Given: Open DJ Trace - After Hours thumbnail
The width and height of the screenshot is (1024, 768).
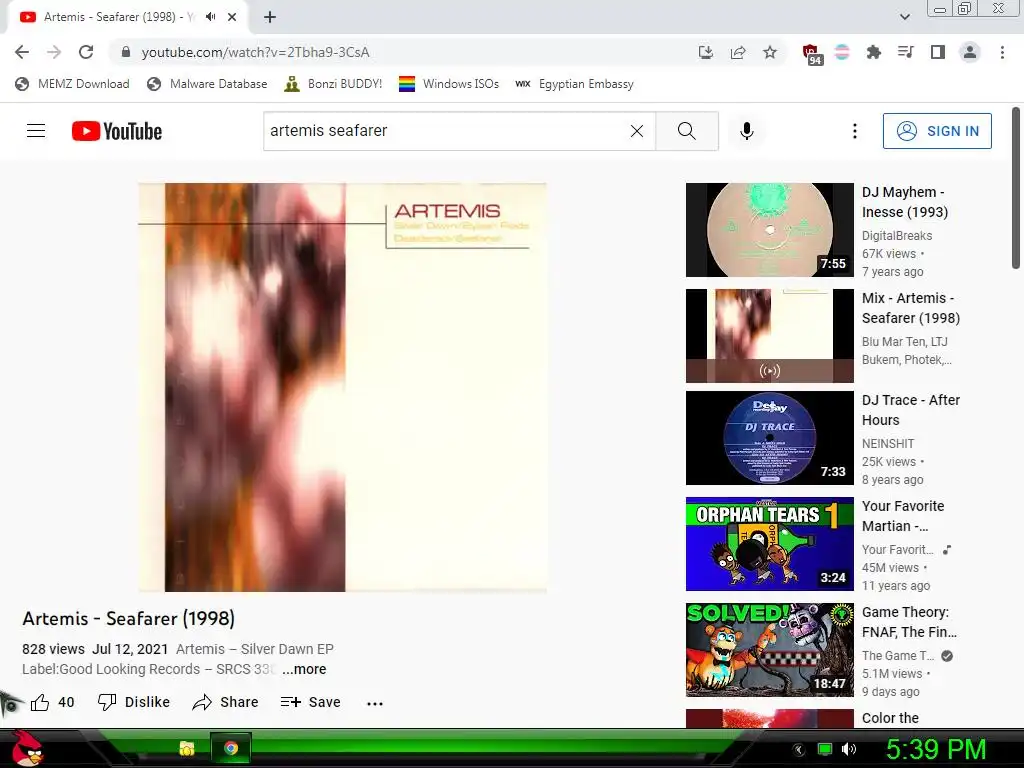Looking at the screenshot, I should [x=769, y=438].
